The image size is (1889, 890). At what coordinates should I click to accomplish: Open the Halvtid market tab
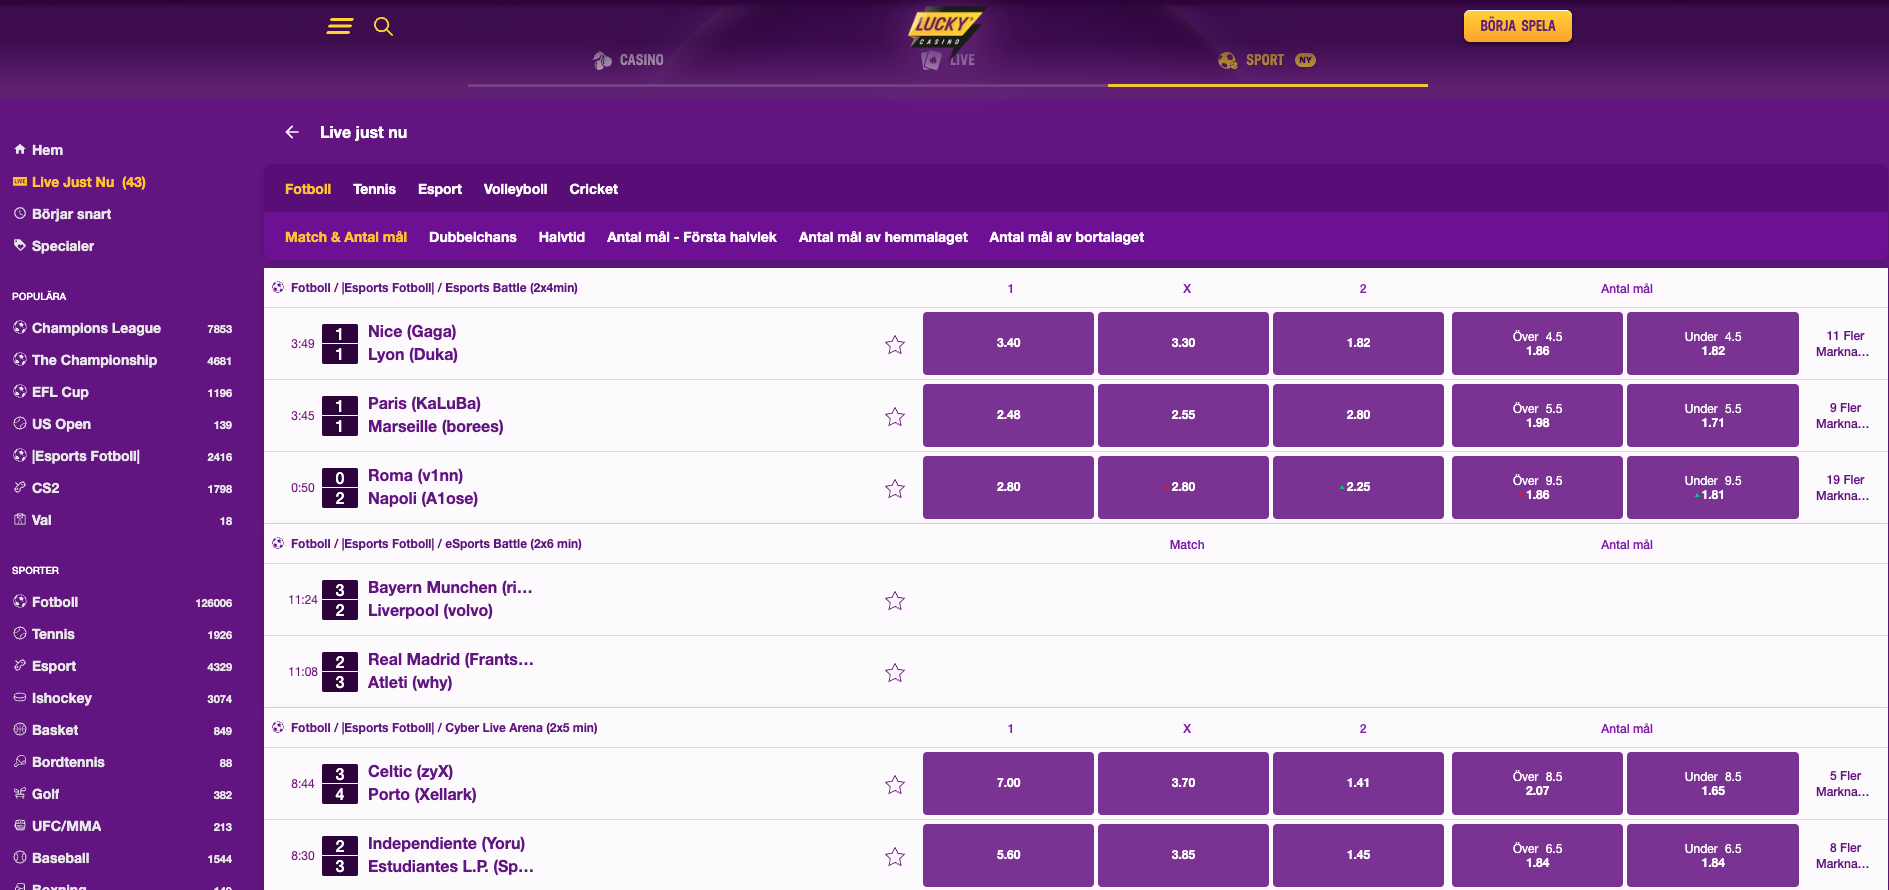coord(562,237)
